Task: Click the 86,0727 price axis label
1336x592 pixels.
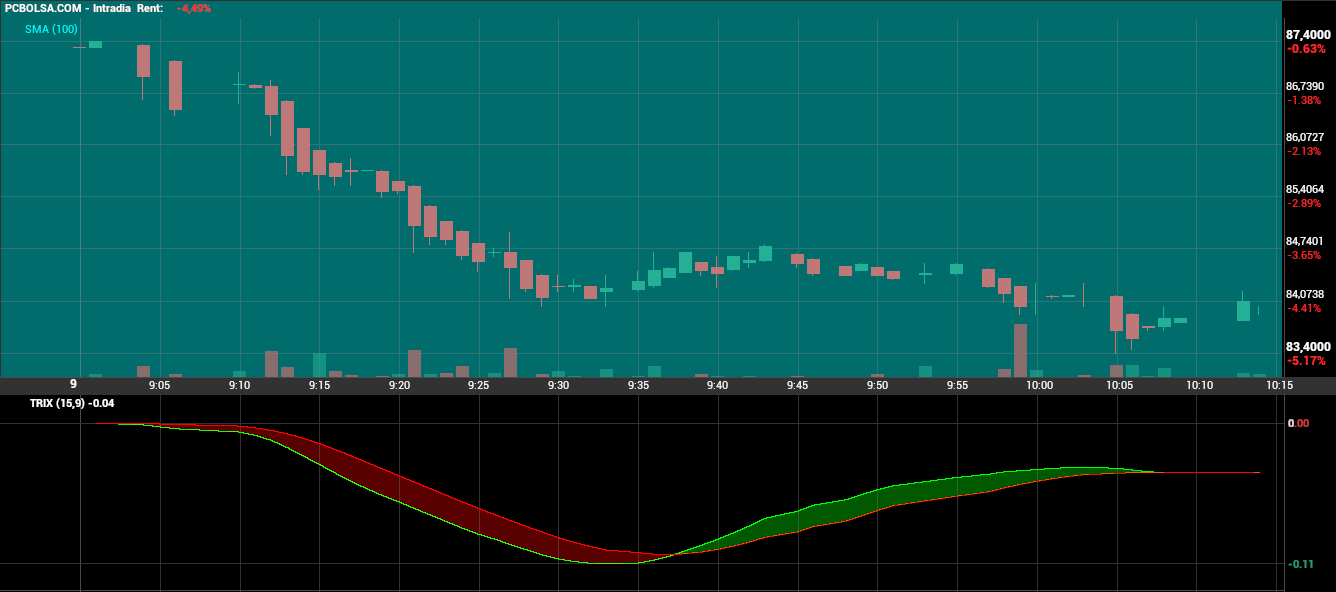Action: click(x=1305, y=137)
